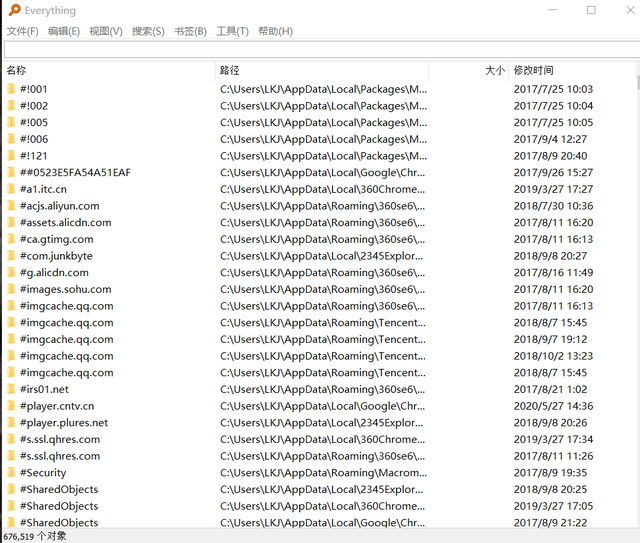Click the Everything app icon in title bar

15,10
